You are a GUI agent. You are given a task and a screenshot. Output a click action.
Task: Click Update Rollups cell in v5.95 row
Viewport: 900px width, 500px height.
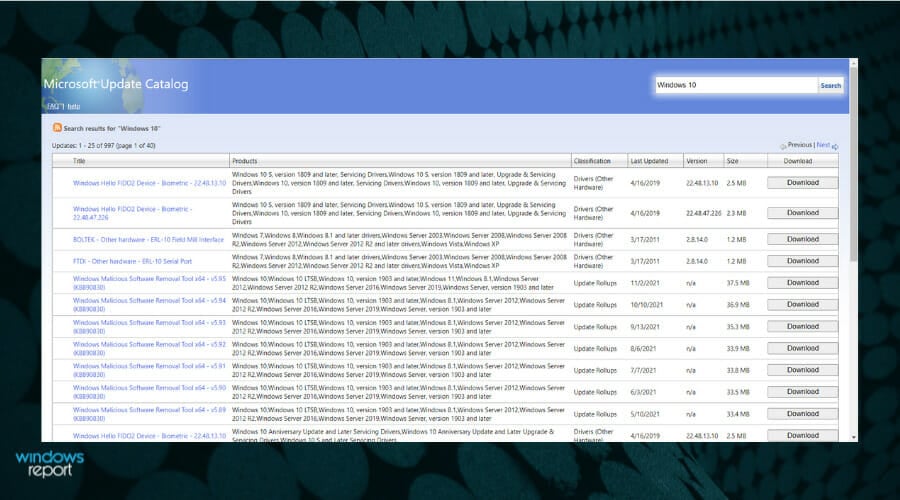point(595,283)
